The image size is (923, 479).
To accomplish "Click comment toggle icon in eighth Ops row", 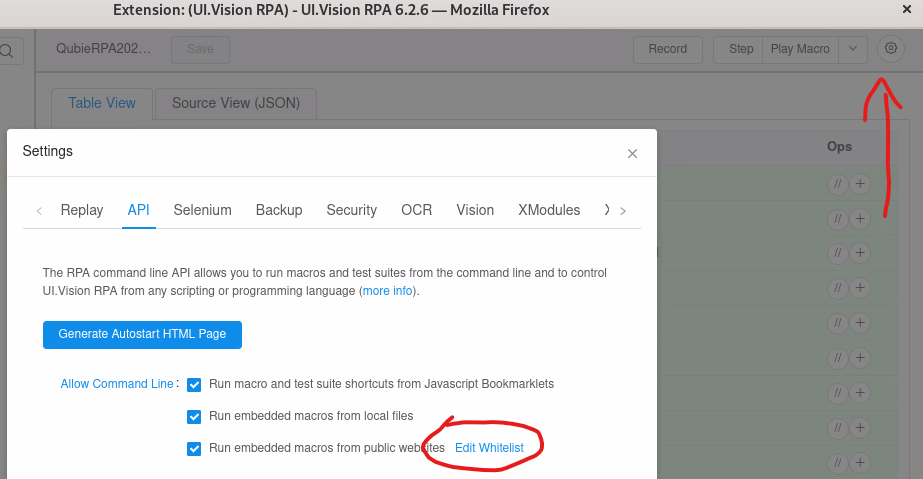I will [x=838, y=428].
